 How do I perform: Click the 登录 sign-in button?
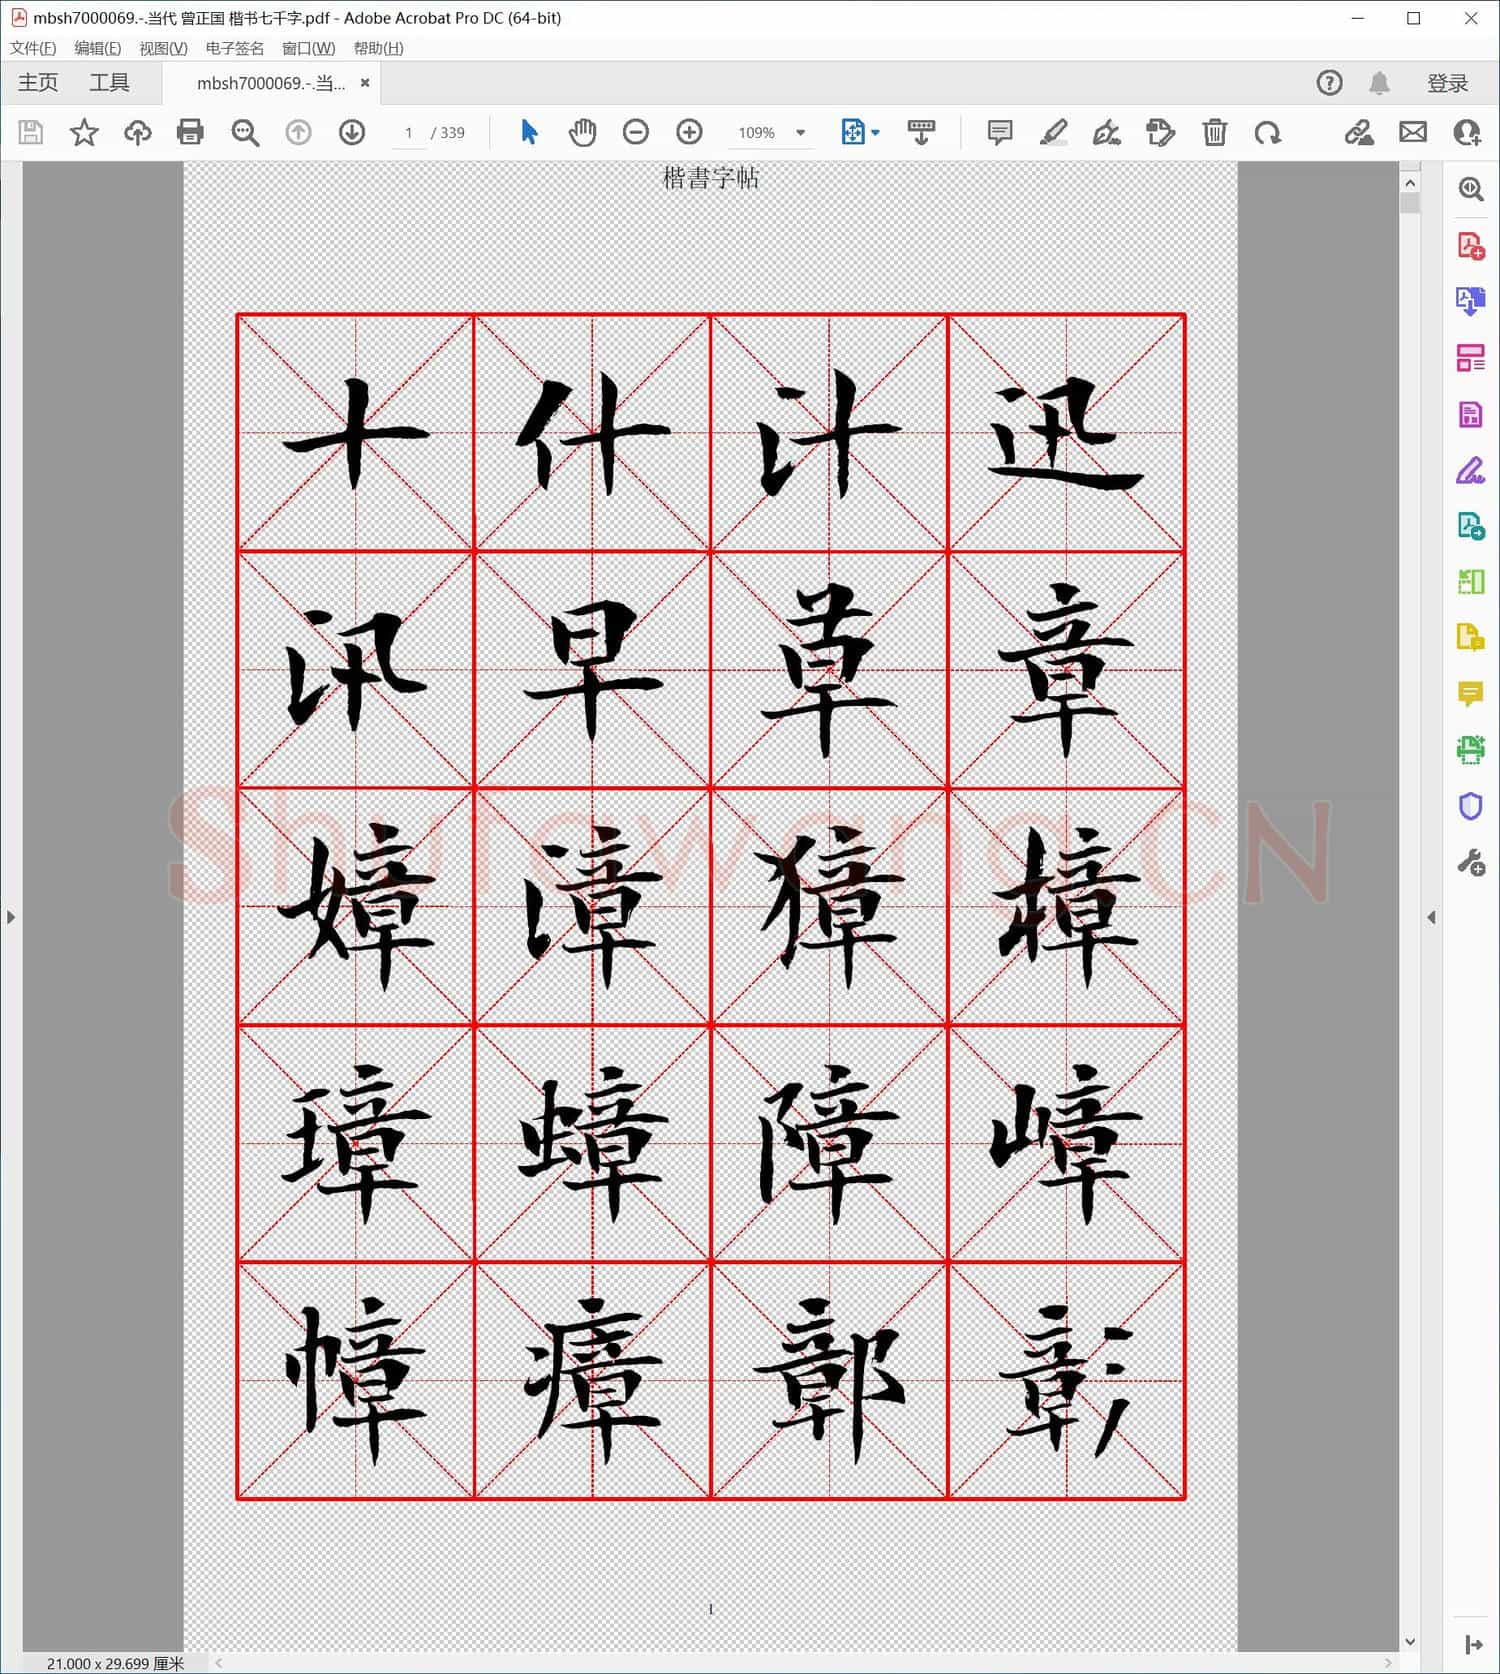[1447, 83]
